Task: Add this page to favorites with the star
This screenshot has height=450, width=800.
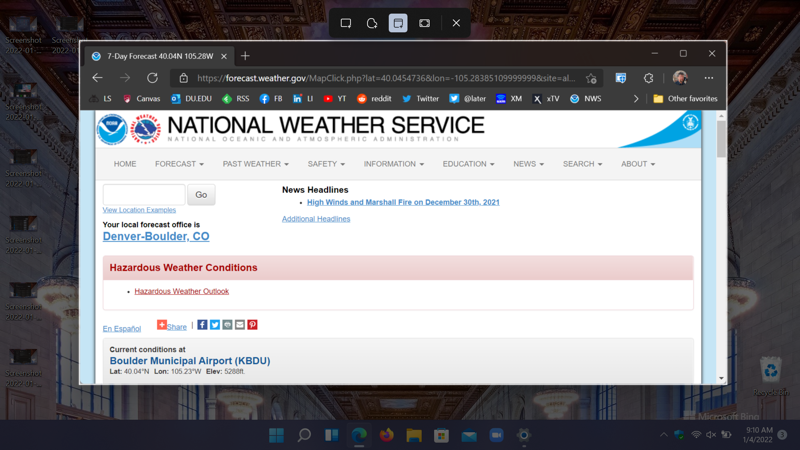Action: [x=591, y=78]
